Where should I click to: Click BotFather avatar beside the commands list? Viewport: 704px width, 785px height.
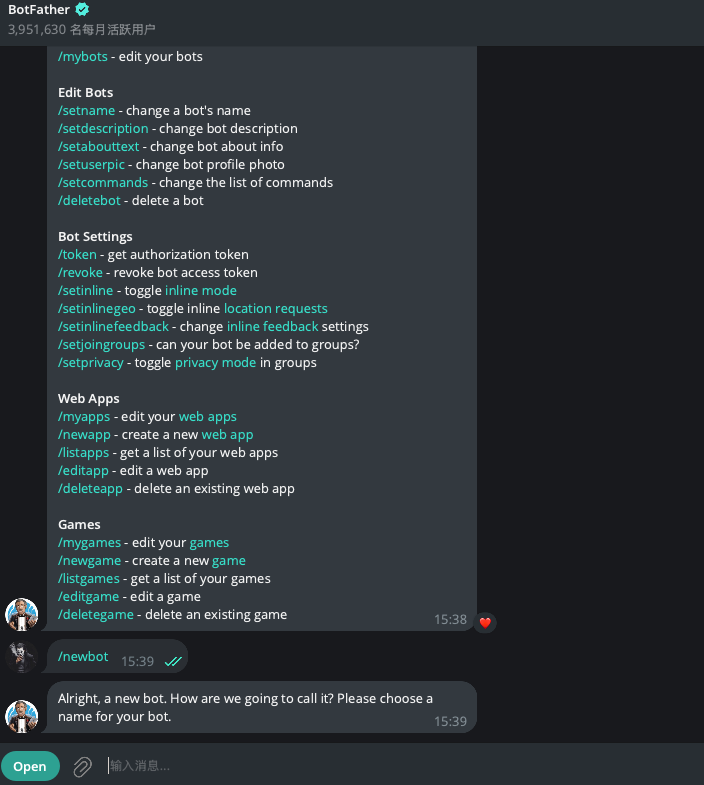[22, 614]
